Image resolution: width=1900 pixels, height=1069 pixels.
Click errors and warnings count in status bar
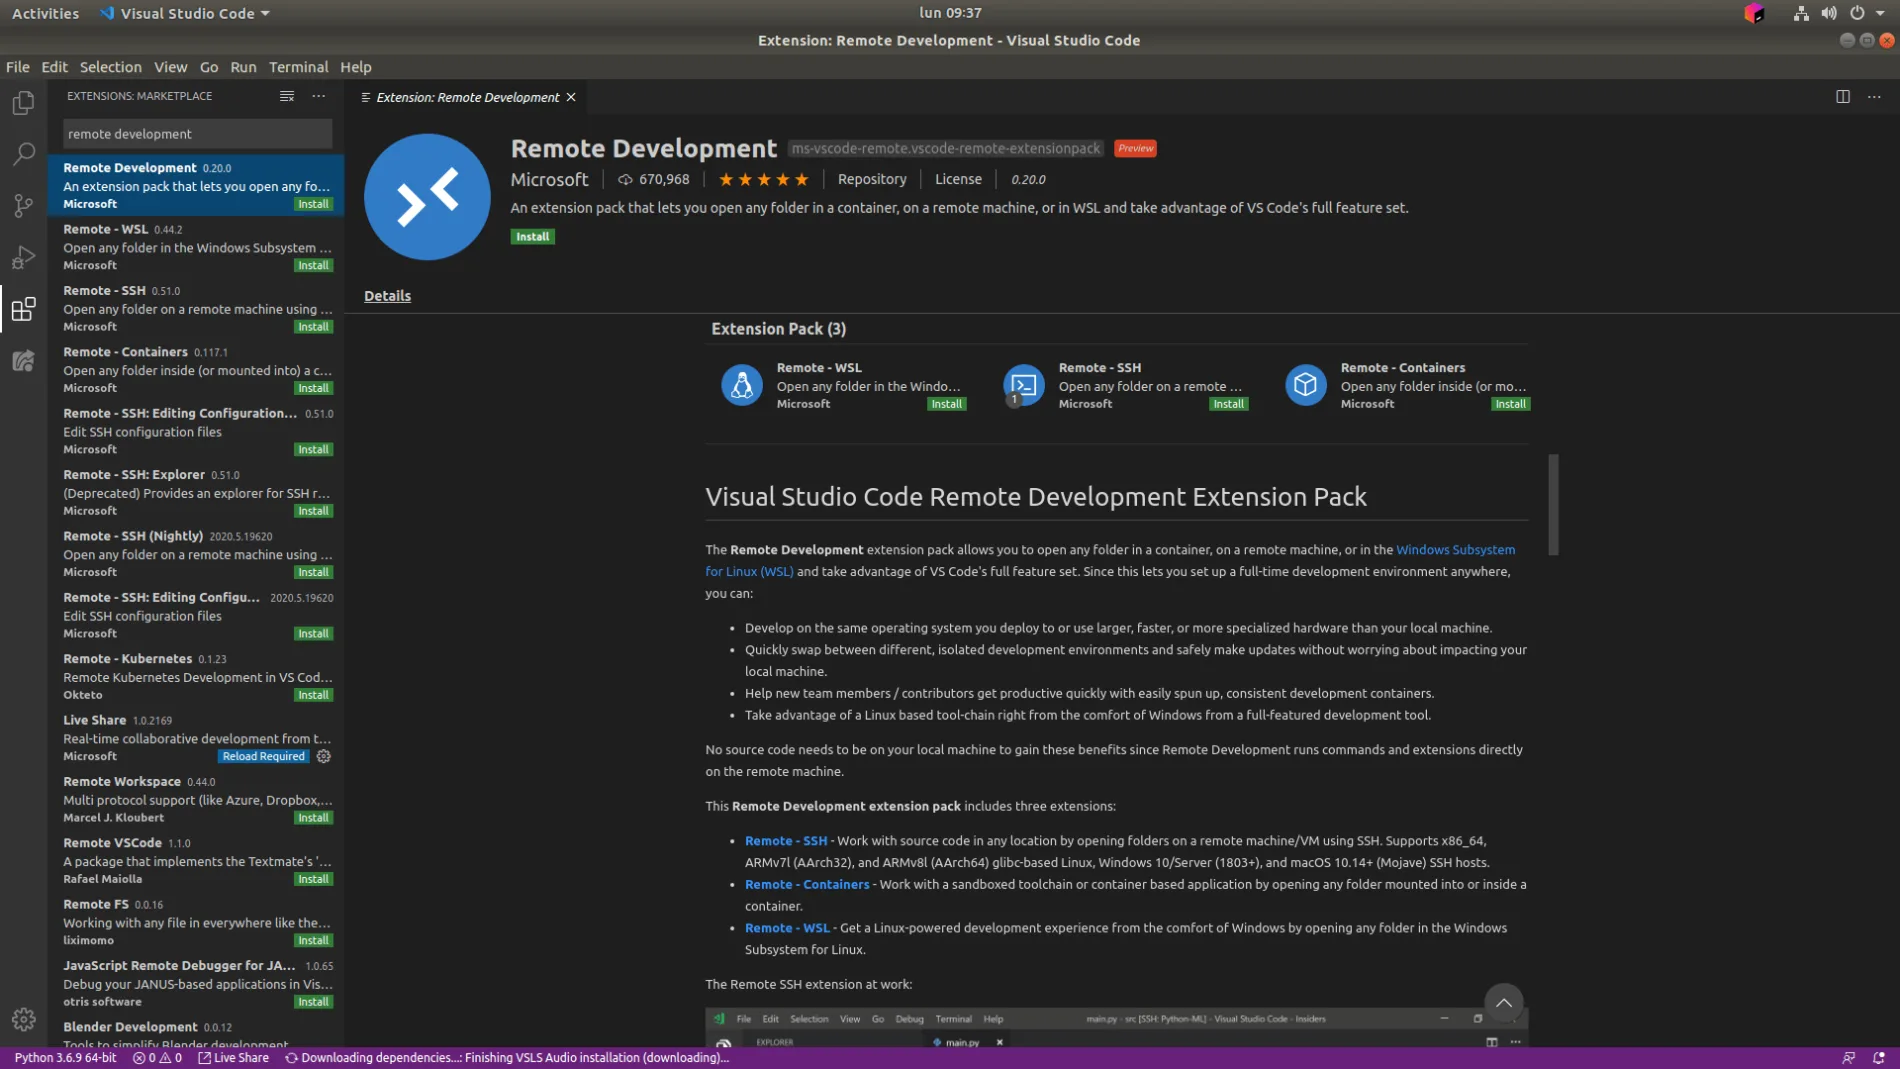click(157, 1058)
